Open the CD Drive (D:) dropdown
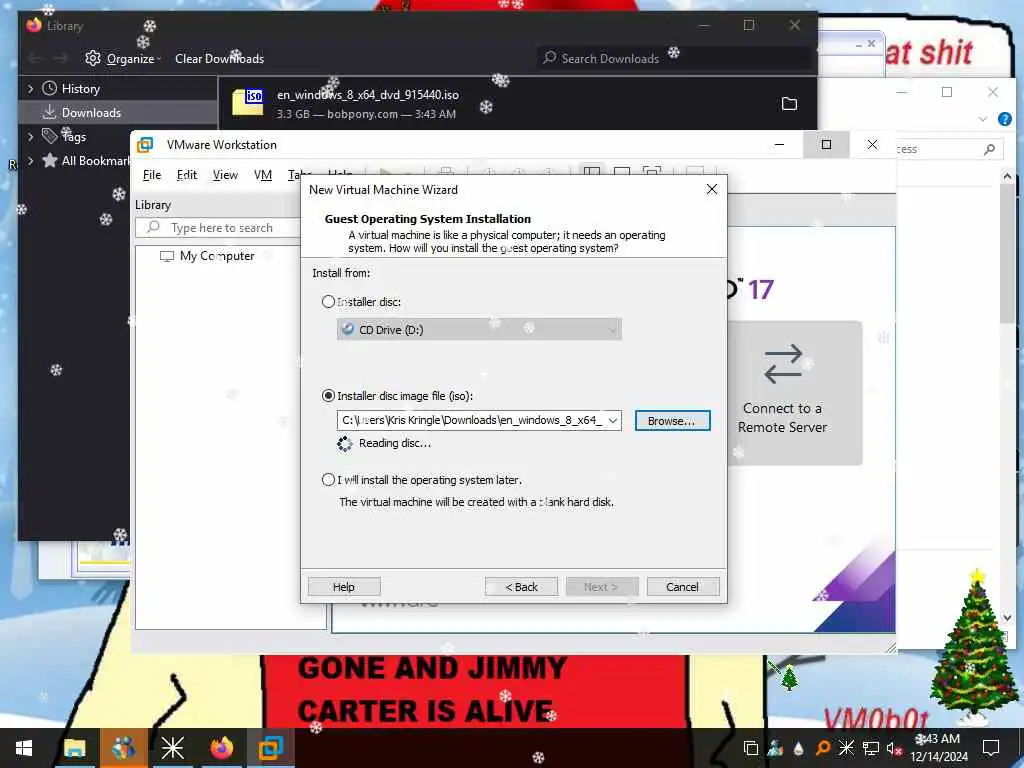 [479, 330]
